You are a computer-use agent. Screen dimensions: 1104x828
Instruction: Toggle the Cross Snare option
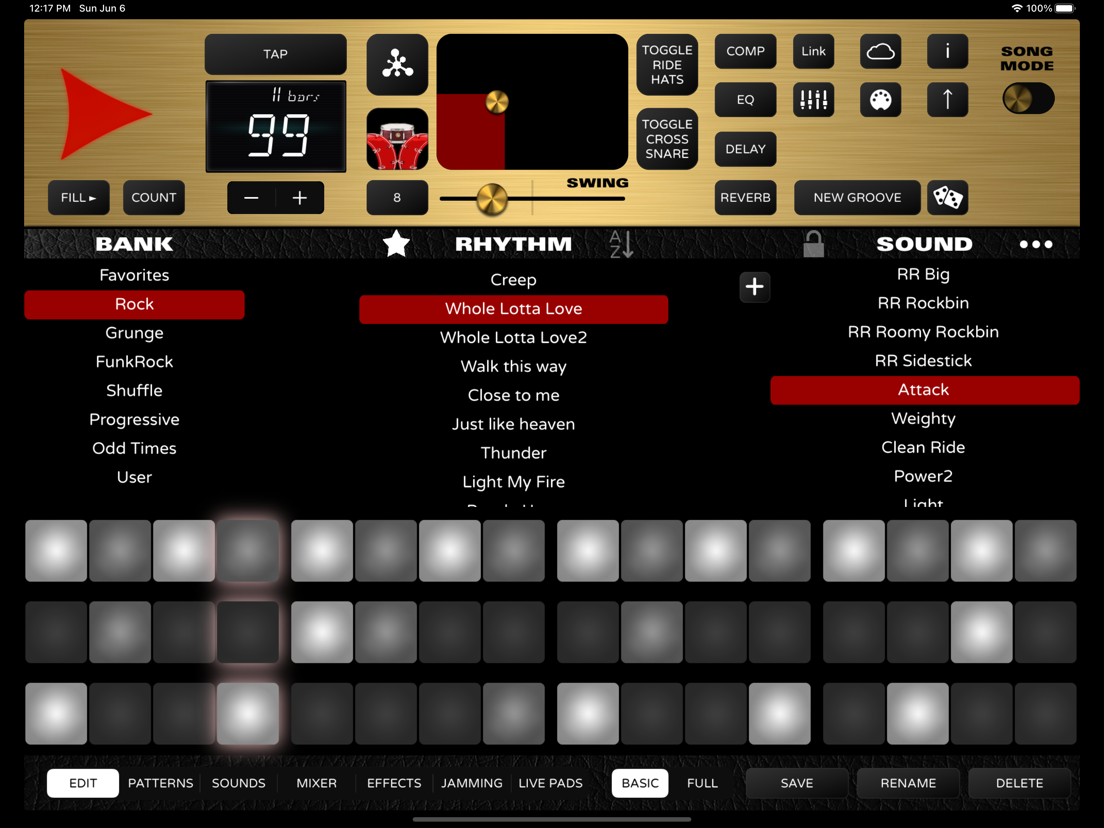(666, 139)
